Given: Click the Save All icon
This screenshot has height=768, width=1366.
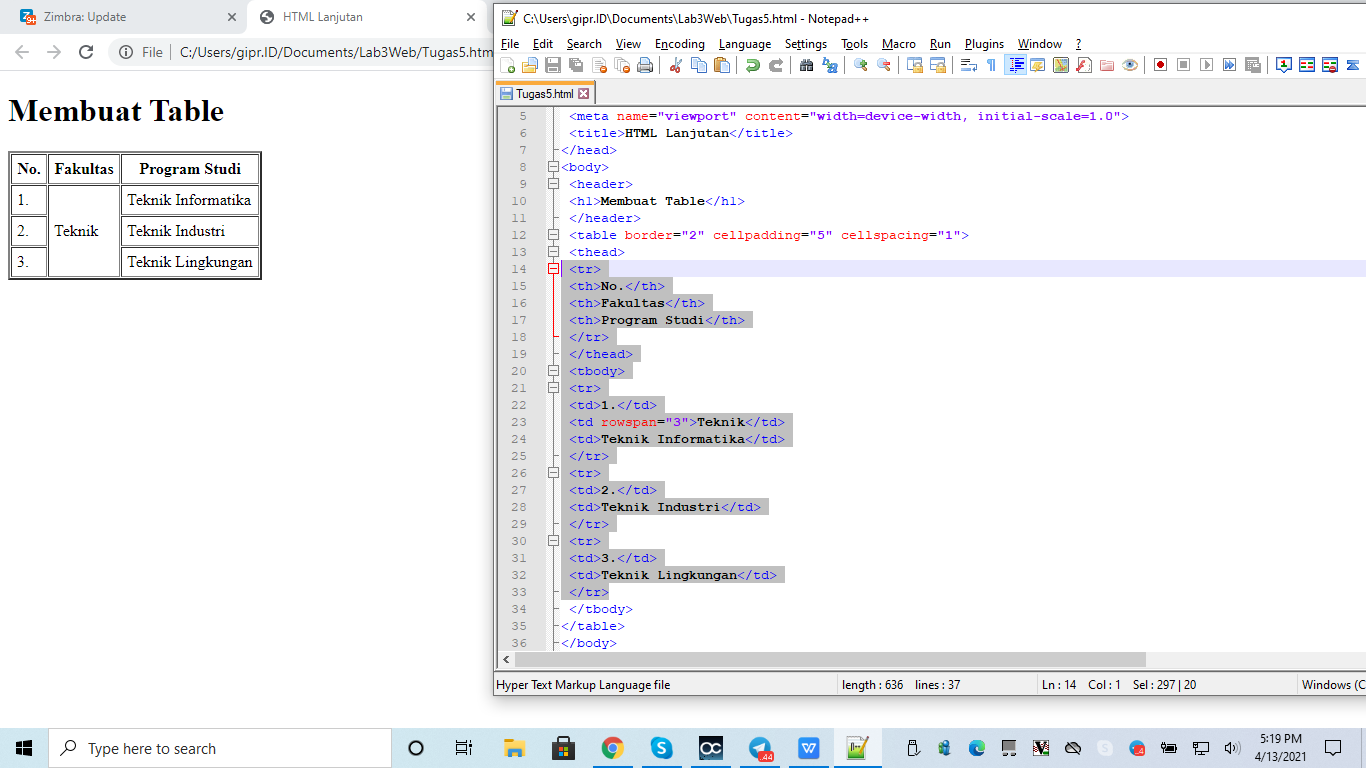Looking at the screenshot, I should pos(575,64).
